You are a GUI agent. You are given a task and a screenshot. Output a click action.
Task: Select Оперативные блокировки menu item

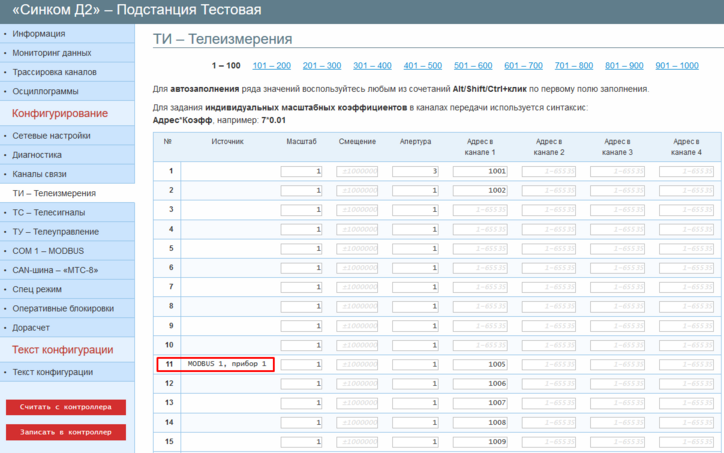click(63, 308)
